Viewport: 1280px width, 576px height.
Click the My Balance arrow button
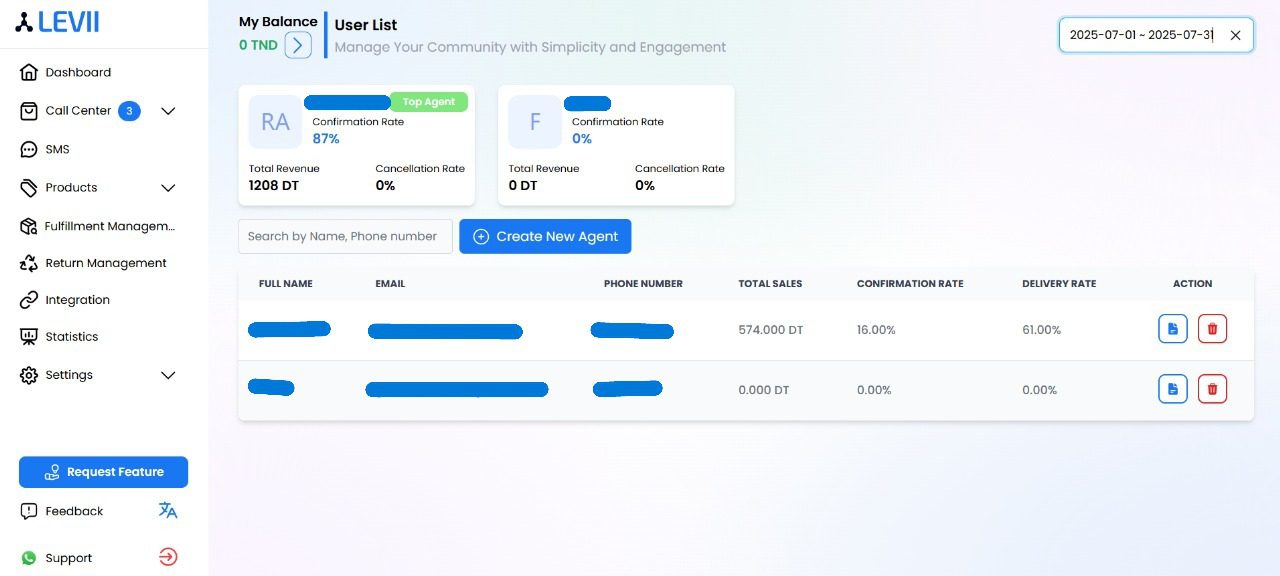pyautogui.click(x=298, y=45)
